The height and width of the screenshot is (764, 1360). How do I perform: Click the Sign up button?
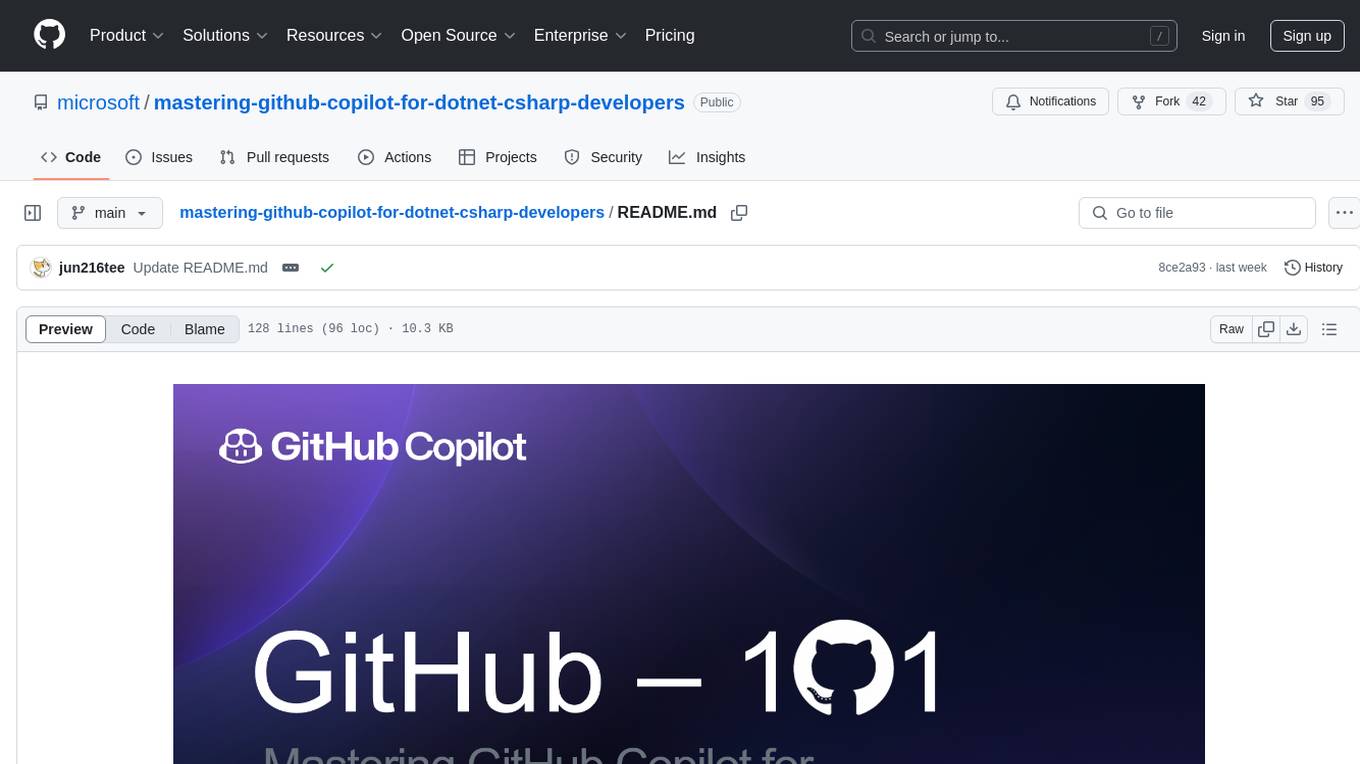(1307, 36)
